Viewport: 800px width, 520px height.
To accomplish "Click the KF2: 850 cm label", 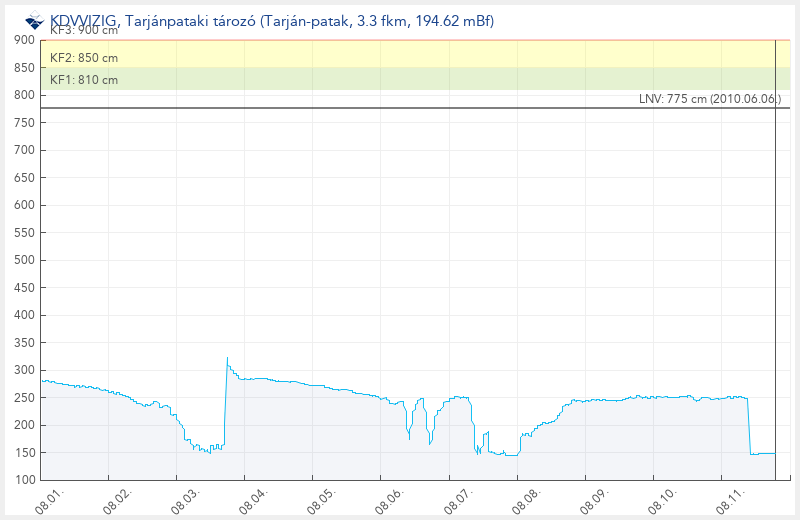I will tap(84, 58).
